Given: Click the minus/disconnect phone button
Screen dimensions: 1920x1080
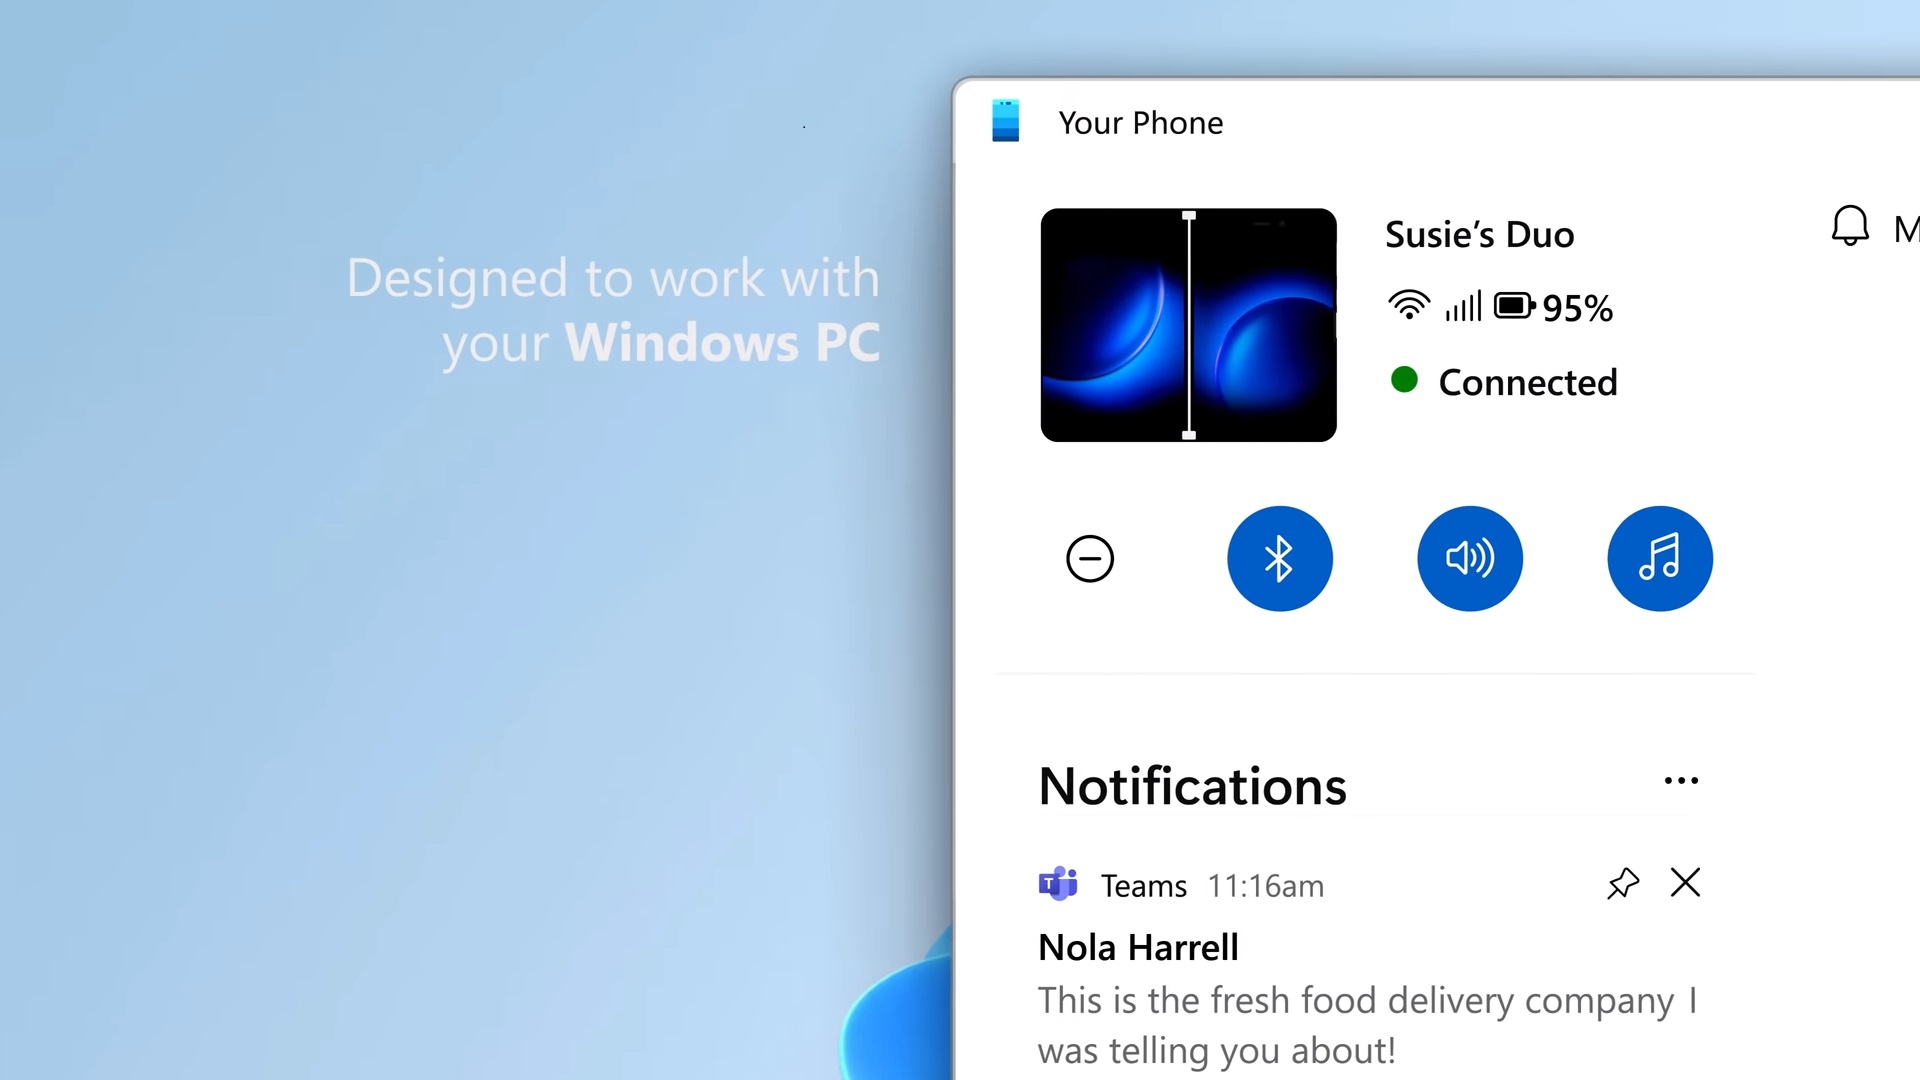Looking at the screenshot, I should [x=1089, y=558].
